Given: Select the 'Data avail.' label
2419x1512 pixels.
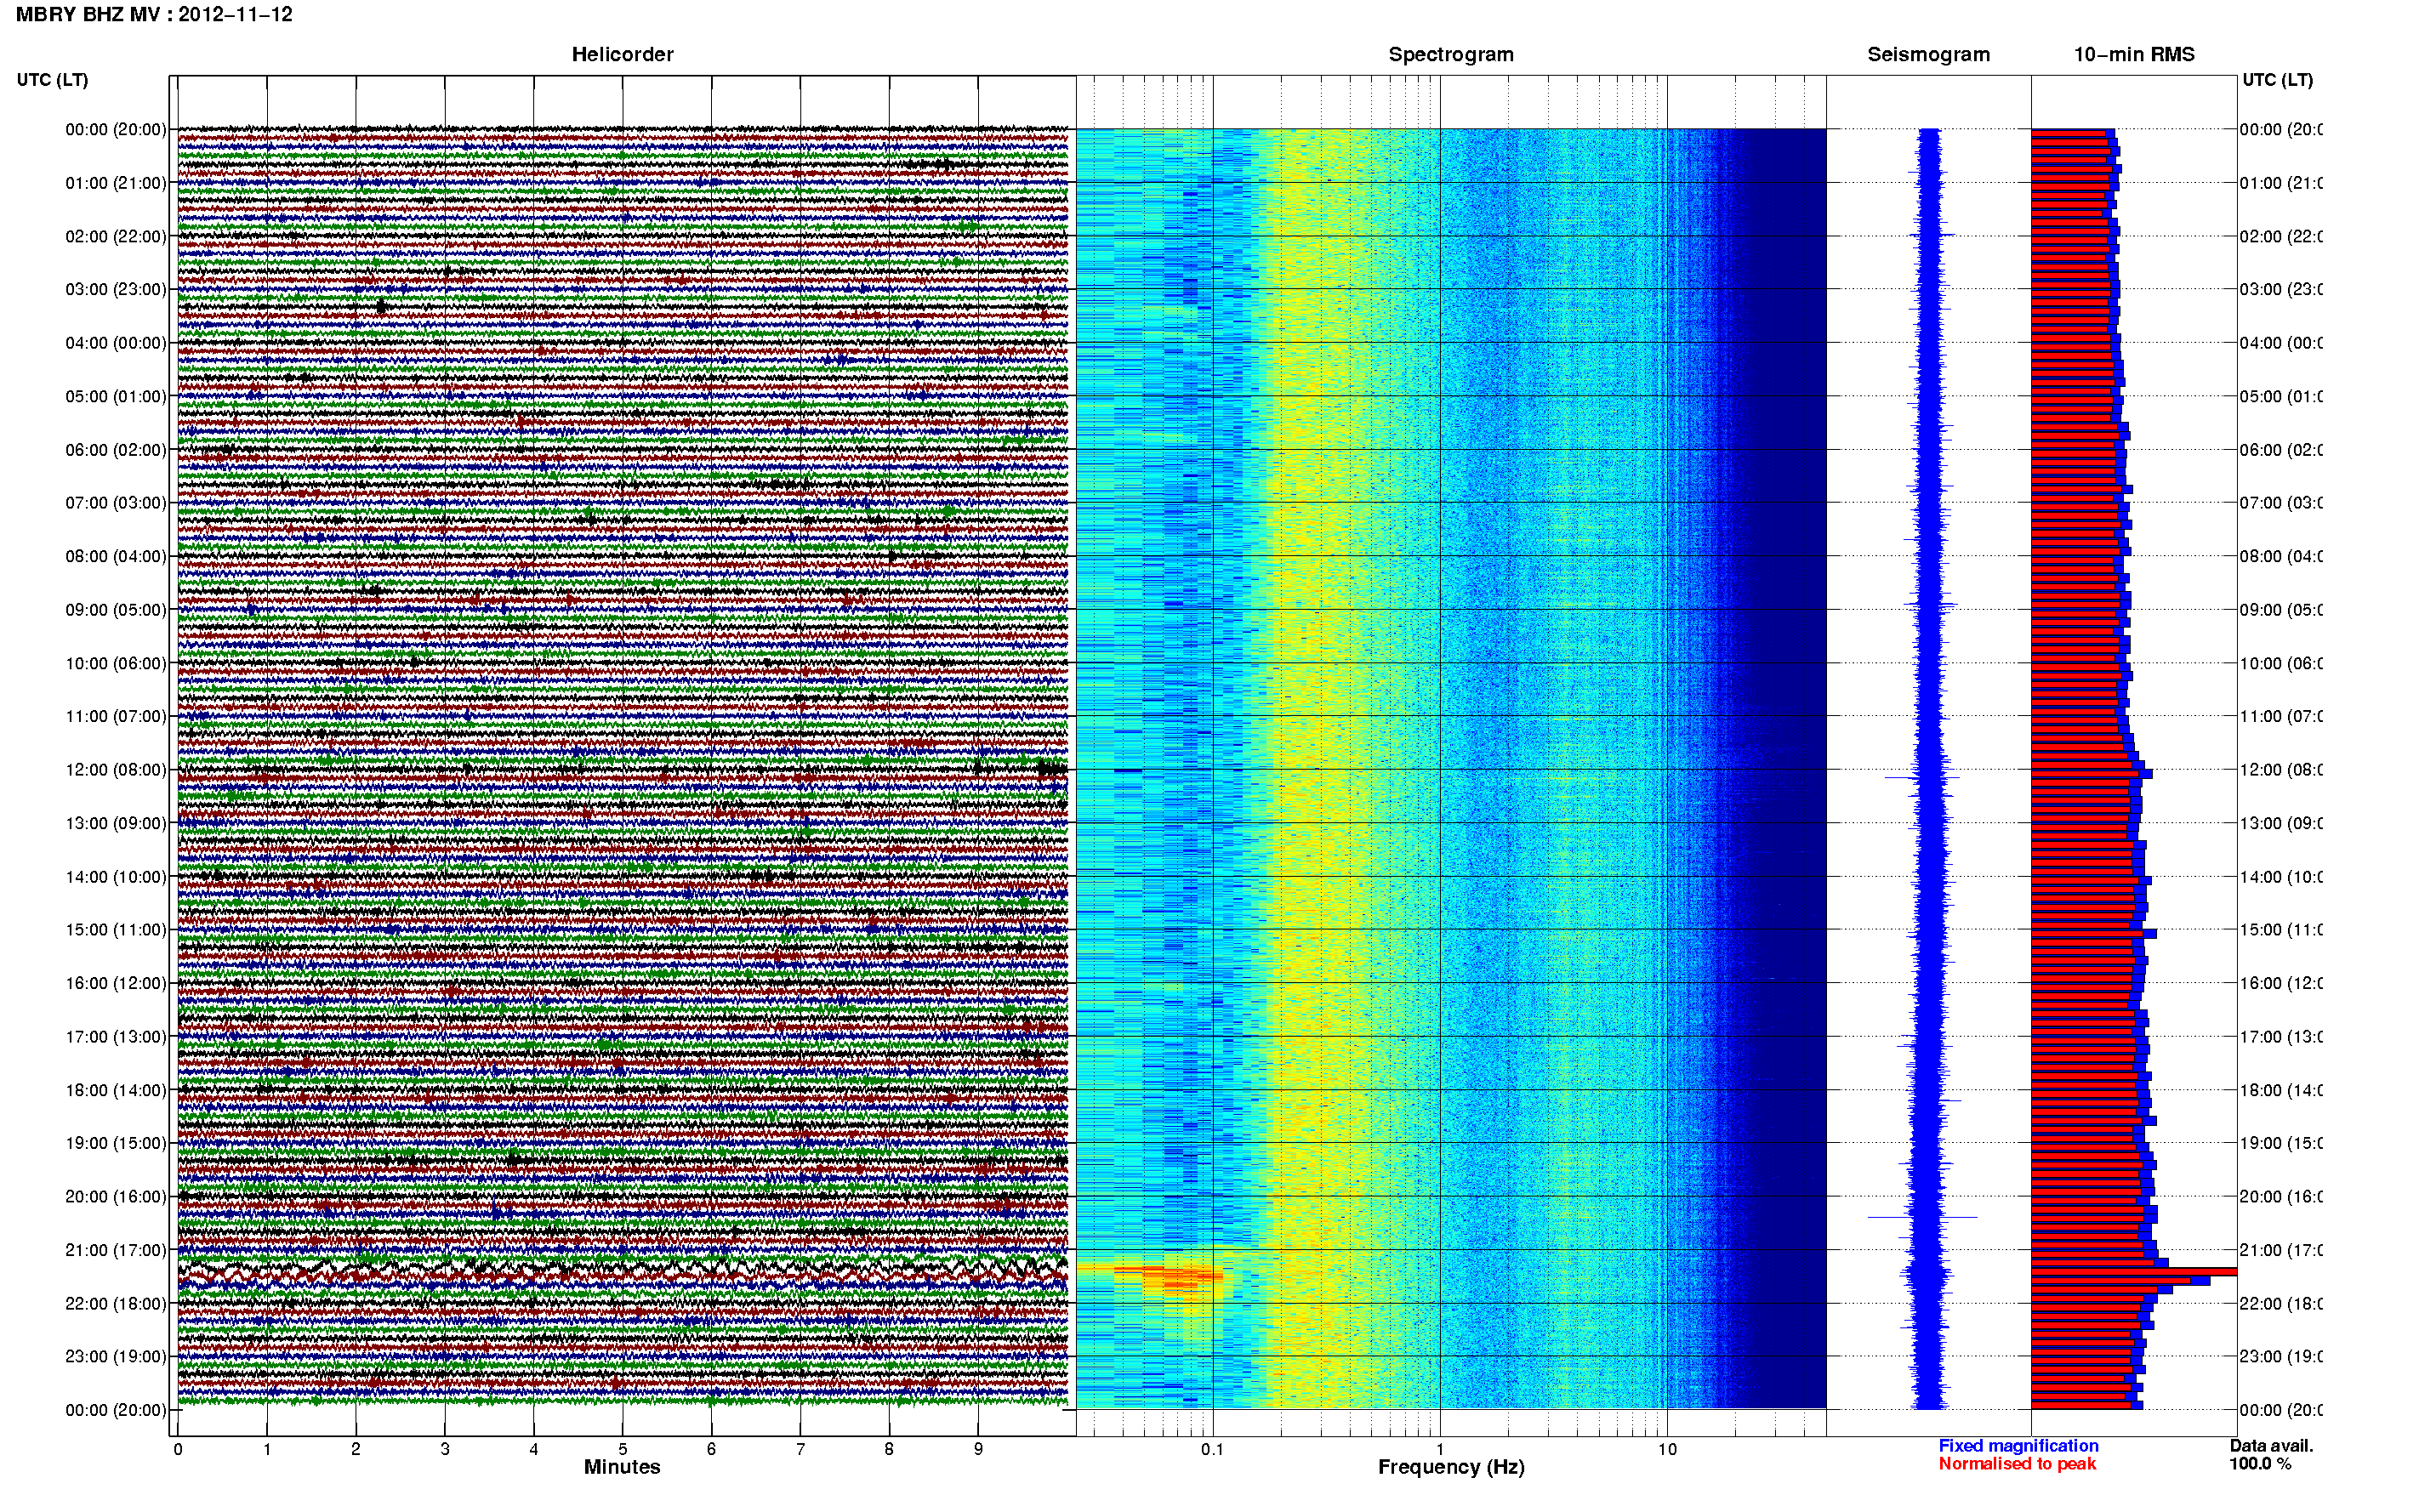Looking at the screenshot, I should click(2271, 1446).
